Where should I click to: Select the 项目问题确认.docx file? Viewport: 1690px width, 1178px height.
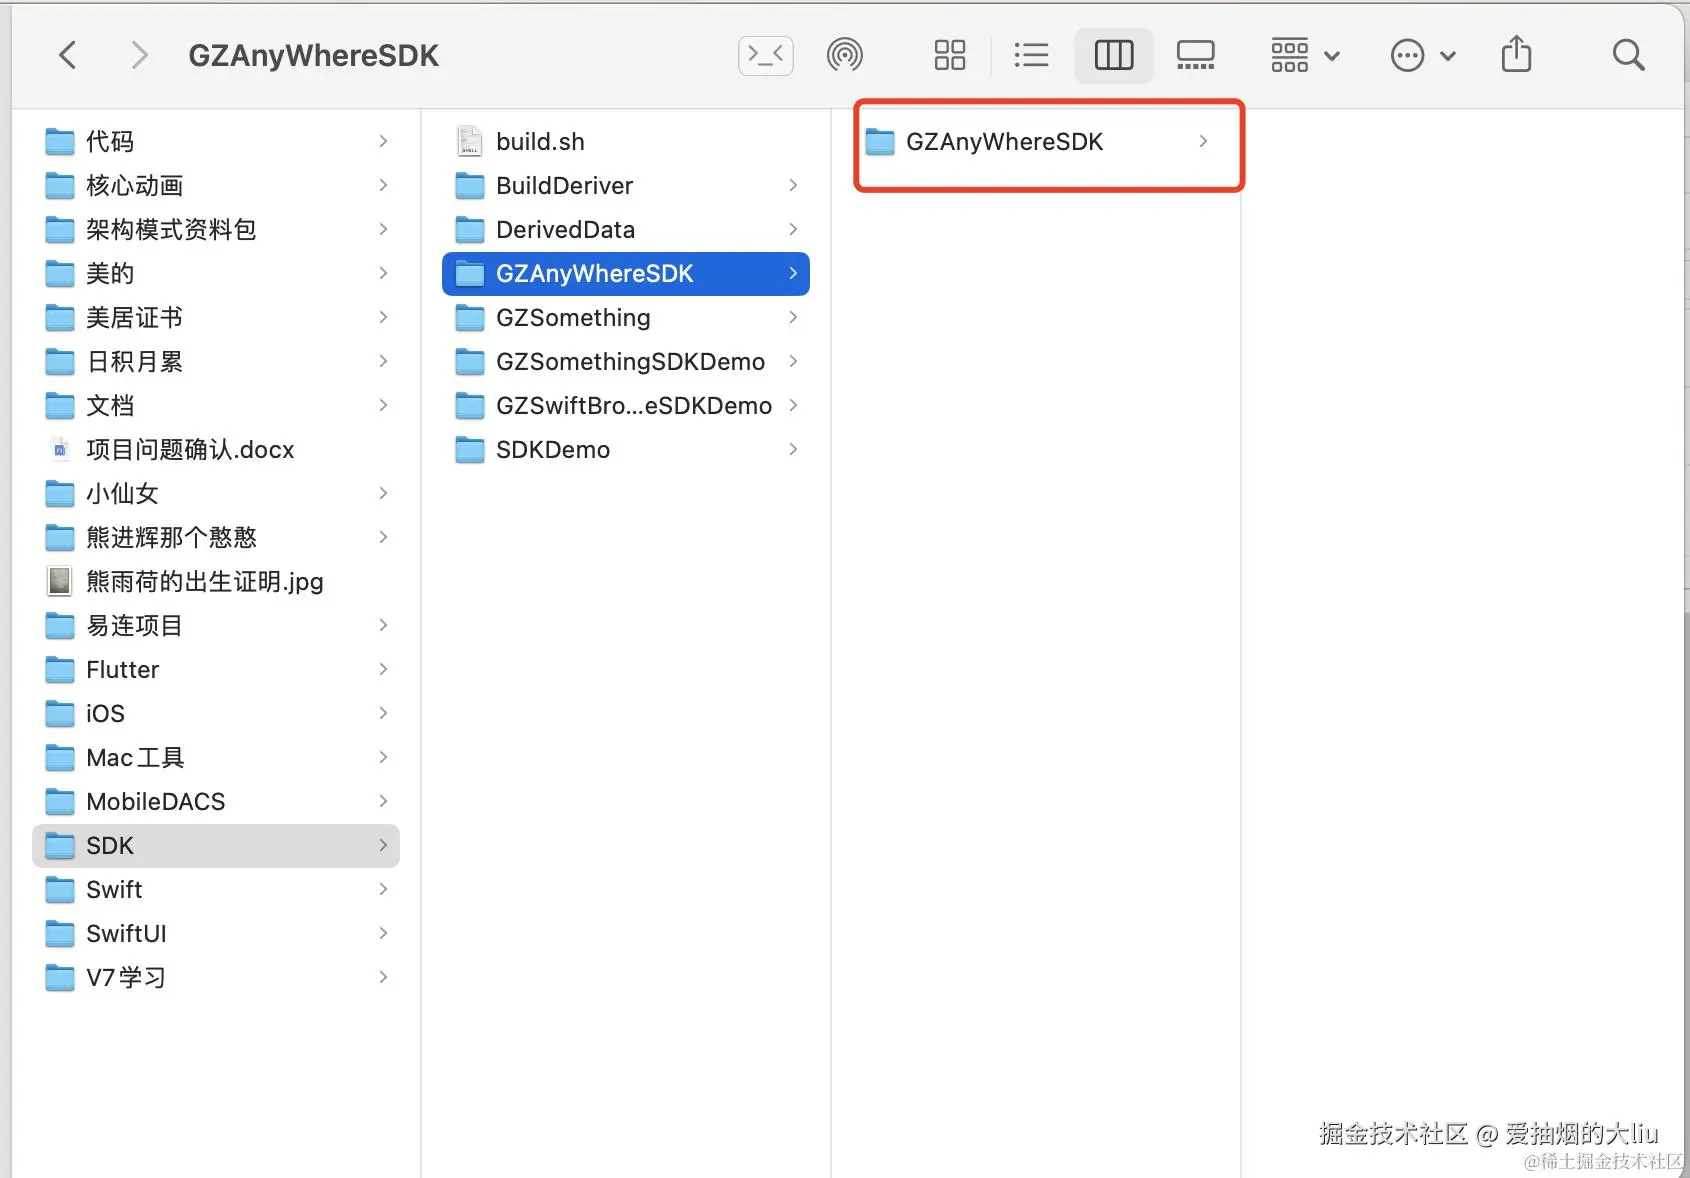tap(216, 450)
